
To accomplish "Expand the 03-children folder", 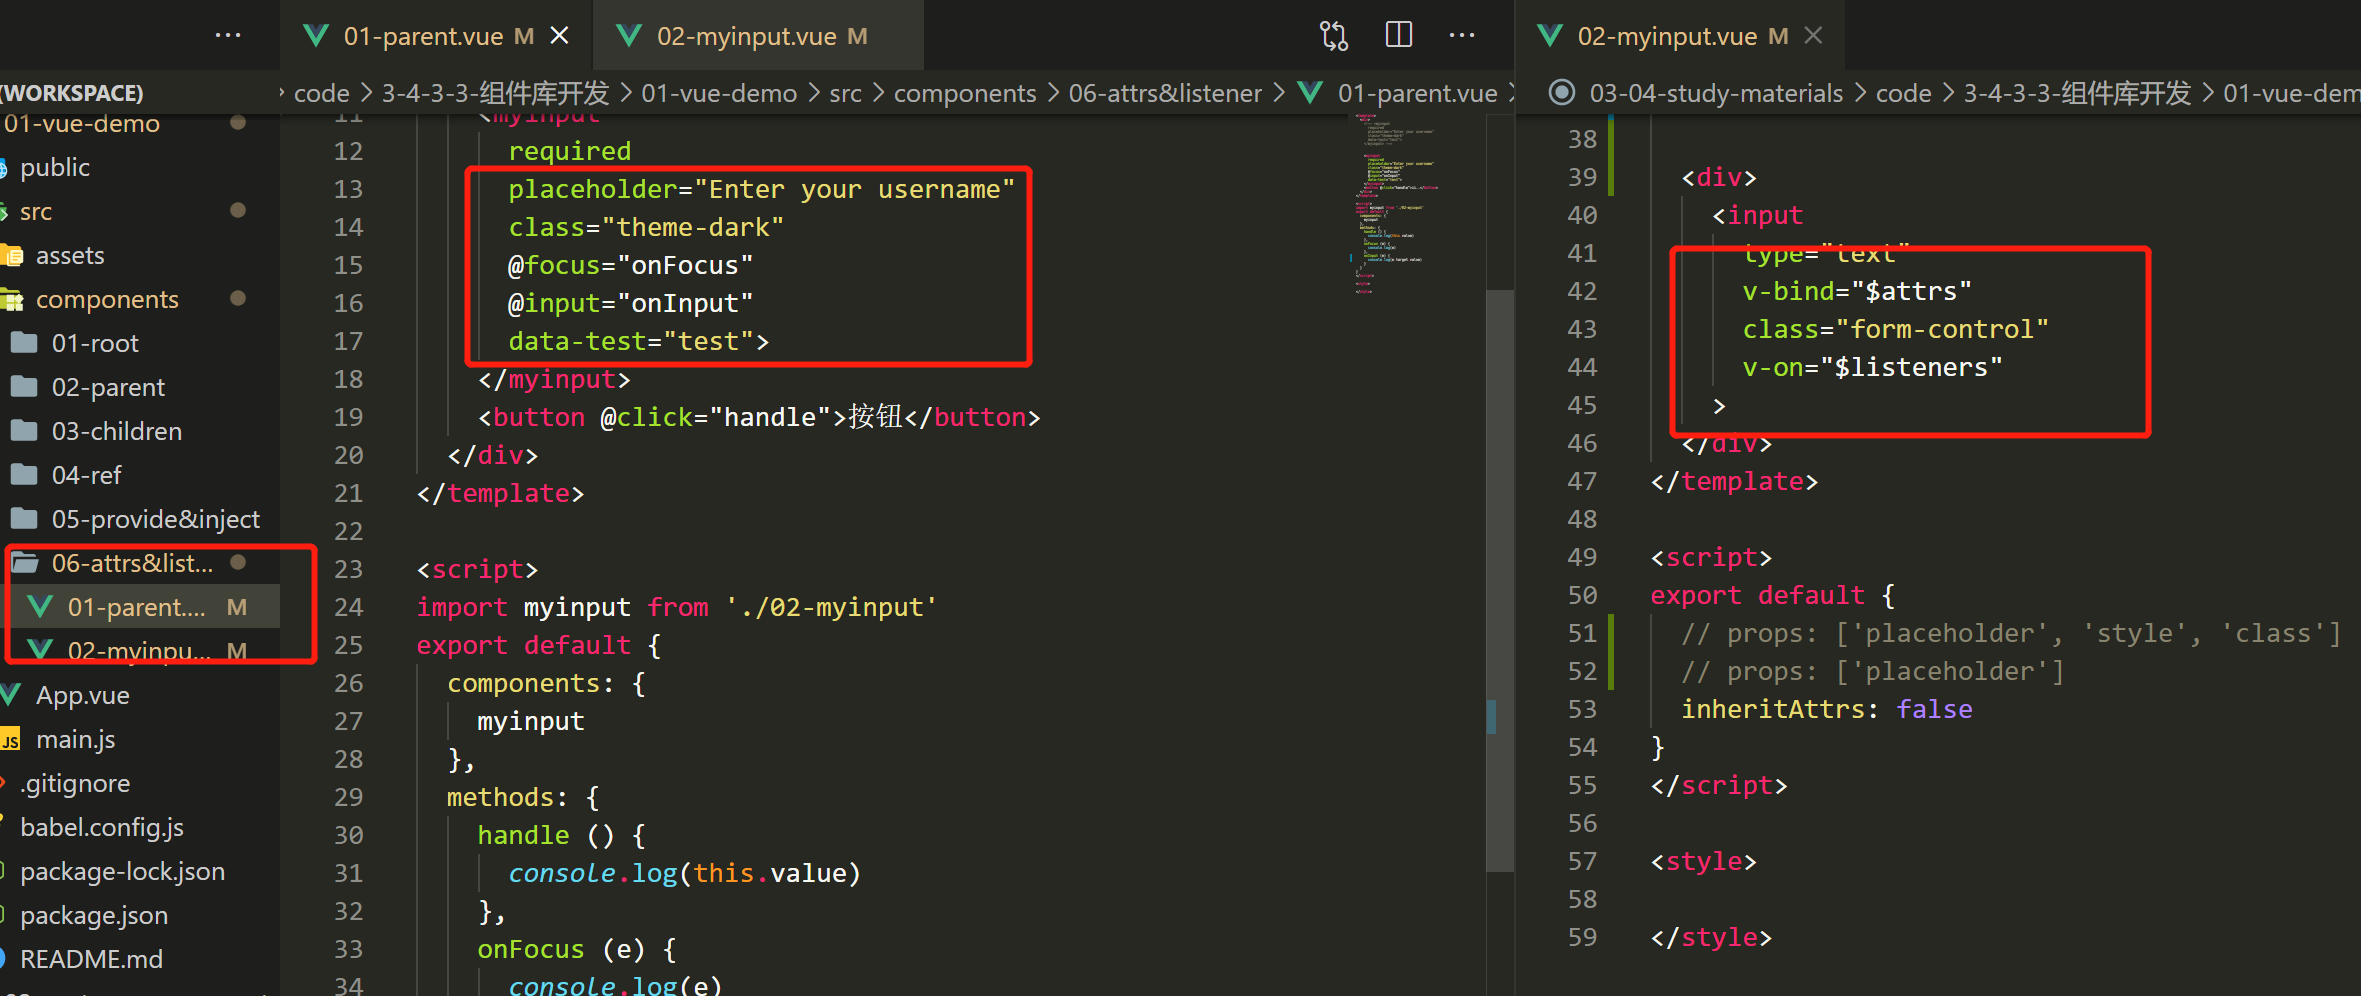I will (x=116, y=431).
